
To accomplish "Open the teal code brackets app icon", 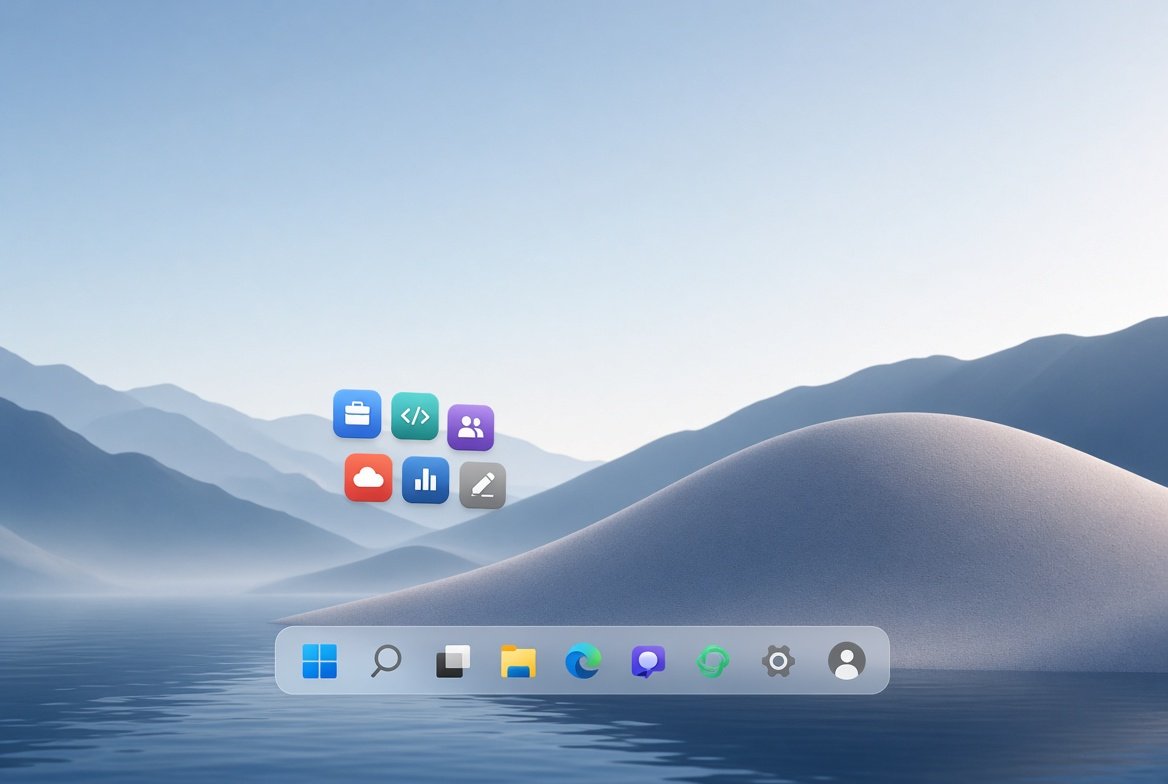I will pos(415,416).
